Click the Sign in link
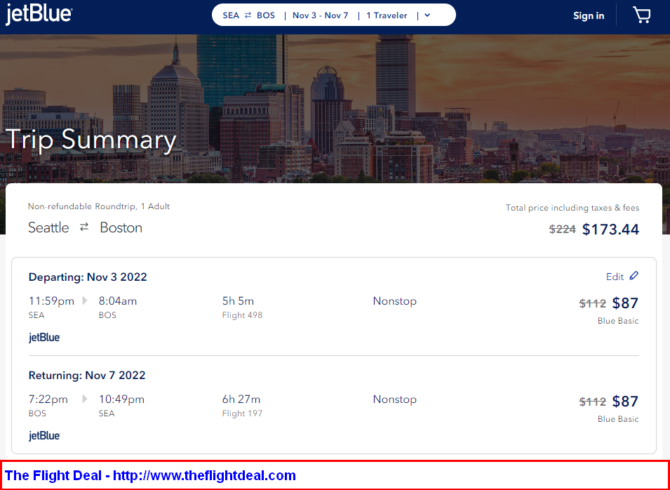Screen dimensions: 670x490 (x=588, y=16)
